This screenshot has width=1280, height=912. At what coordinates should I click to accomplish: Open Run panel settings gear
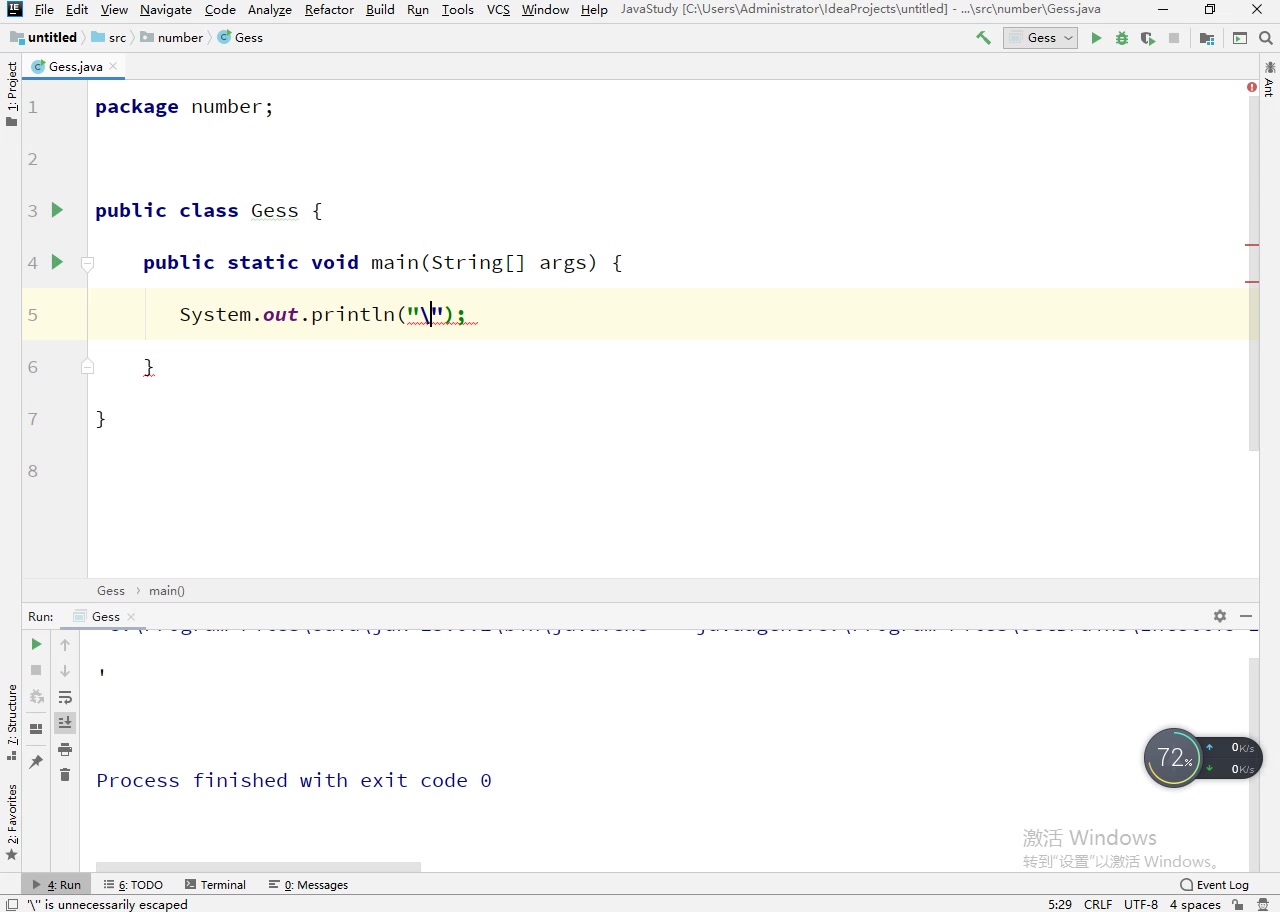(x=1220, y=616)
